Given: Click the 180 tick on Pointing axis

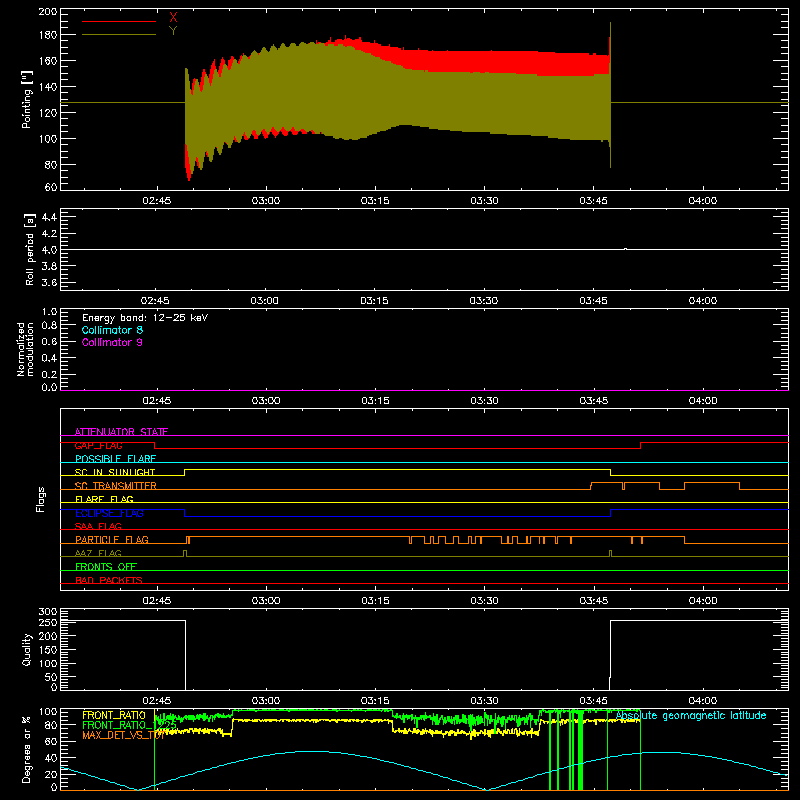Looking at the screenshot, I should coord(48,35).
